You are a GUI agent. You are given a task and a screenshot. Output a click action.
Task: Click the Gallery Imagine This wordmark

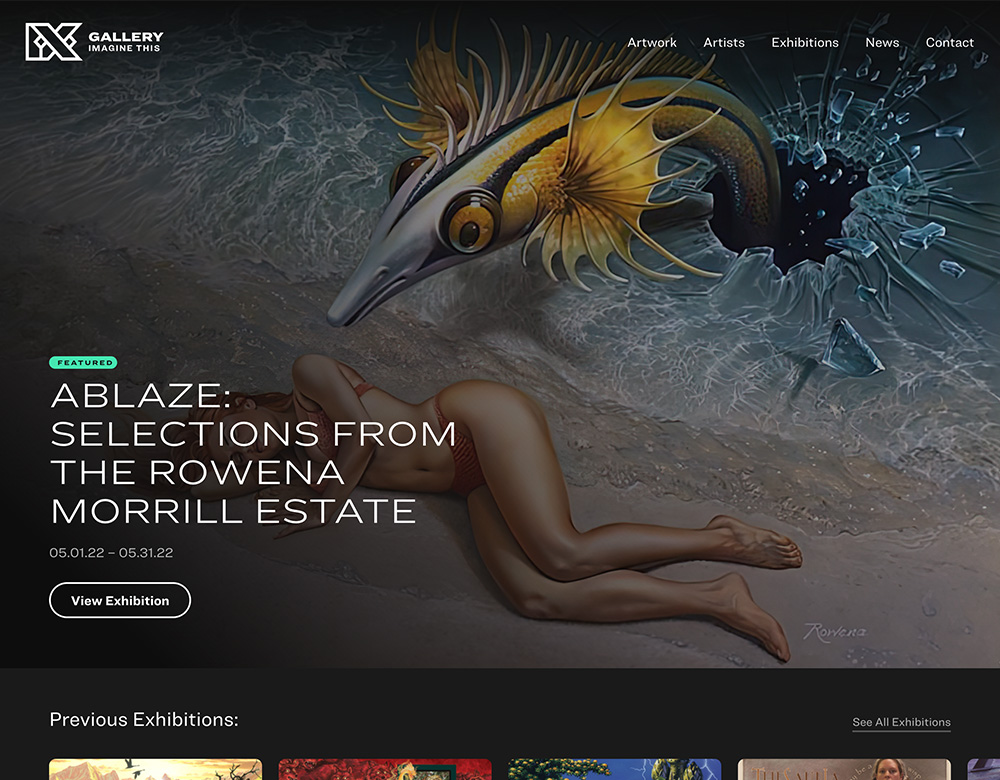pos(126,42)
